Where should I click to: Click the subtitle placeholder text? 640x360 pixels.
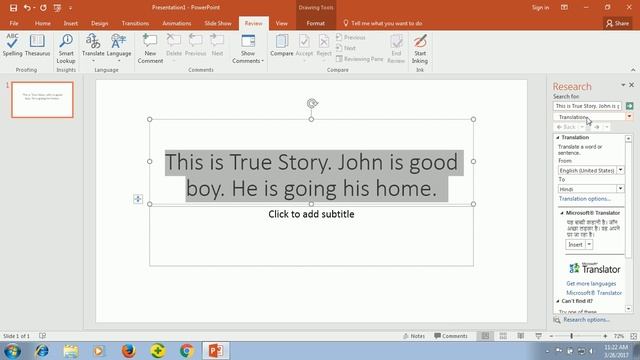click(311, 214)
